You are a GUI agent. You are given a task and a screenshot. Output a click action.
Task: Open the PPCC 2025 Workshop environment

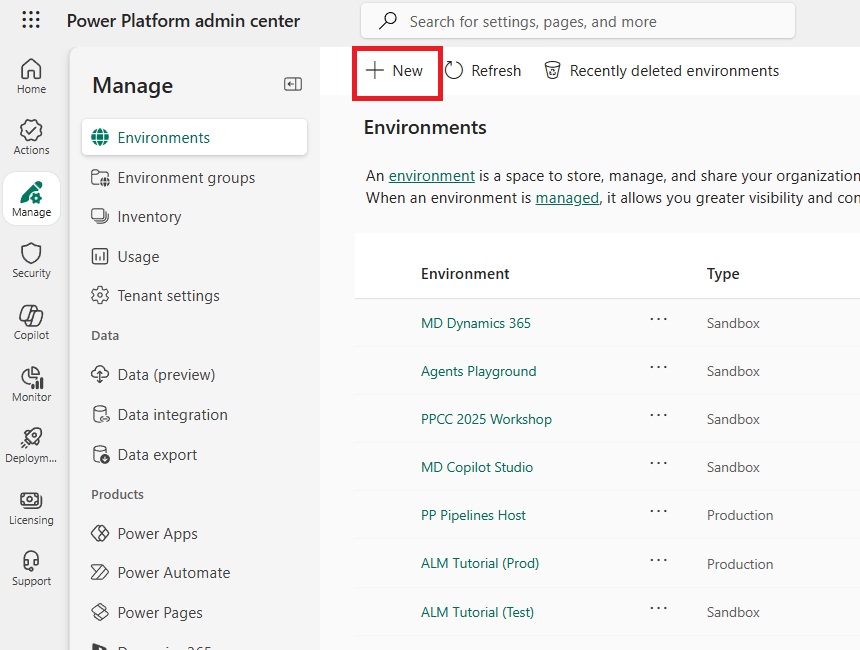pos(486,419)
